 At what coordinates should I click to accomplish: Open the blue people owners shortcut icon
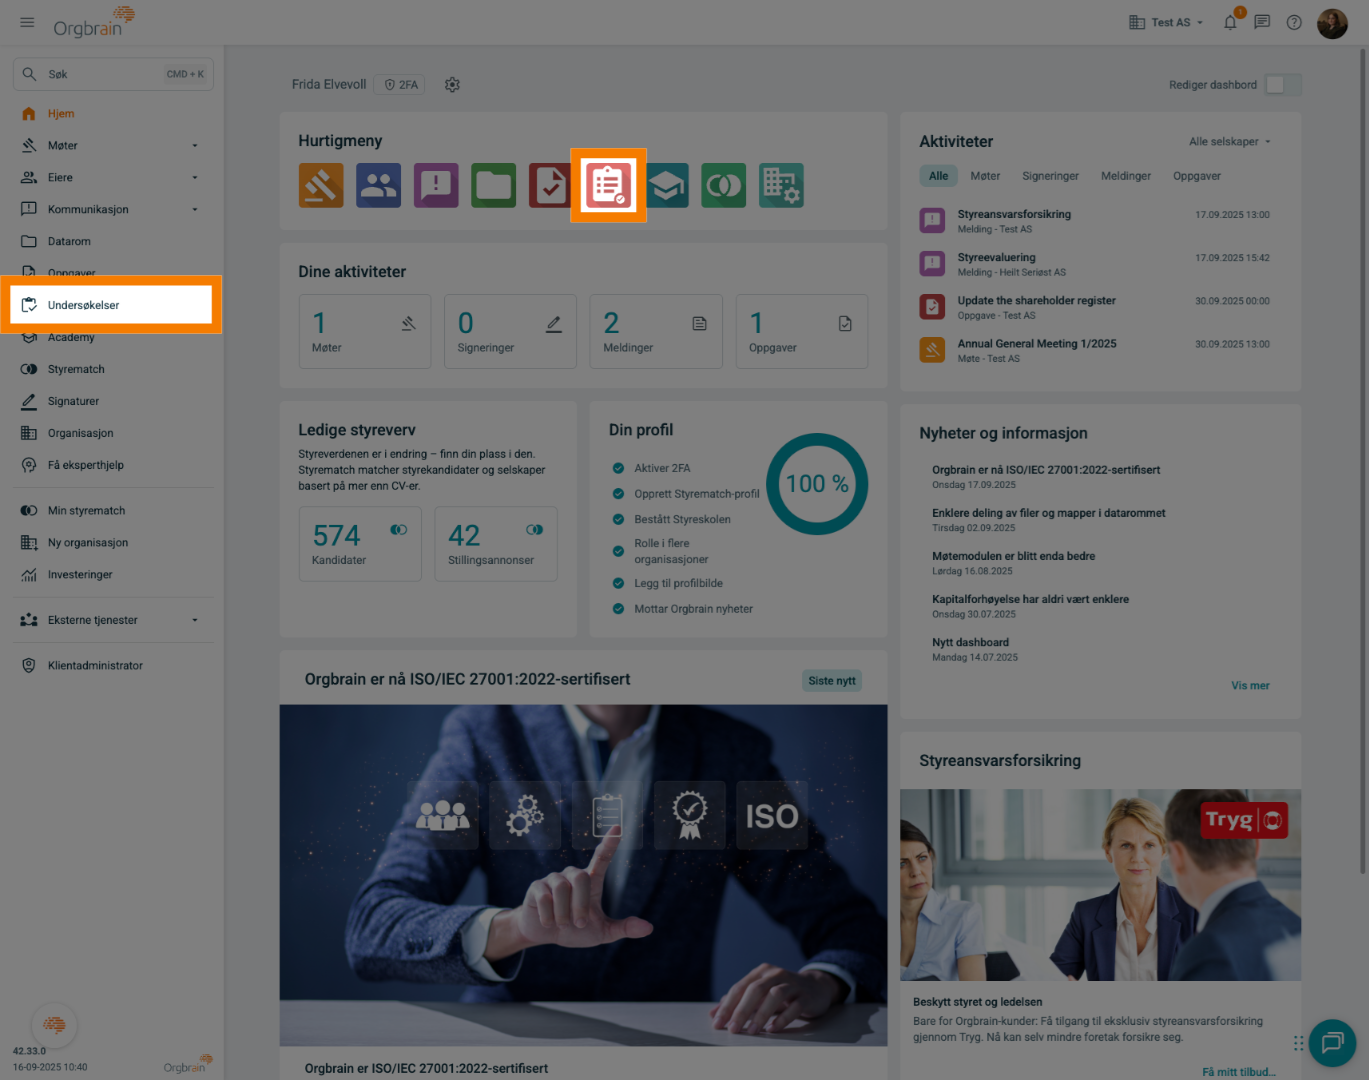(x=378, y=185)
